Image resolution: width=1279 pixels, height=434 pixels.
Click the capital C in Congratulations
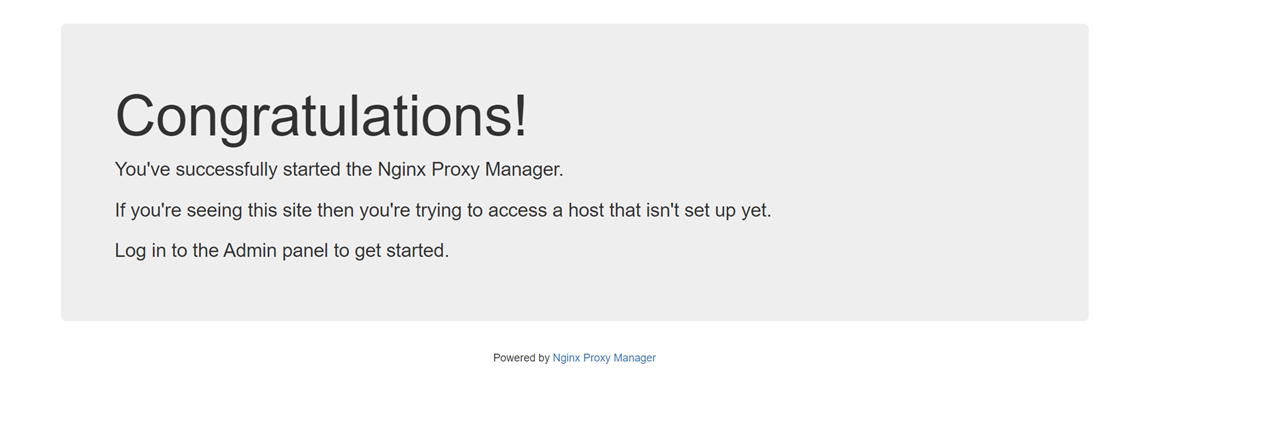[x=137, y=116]
